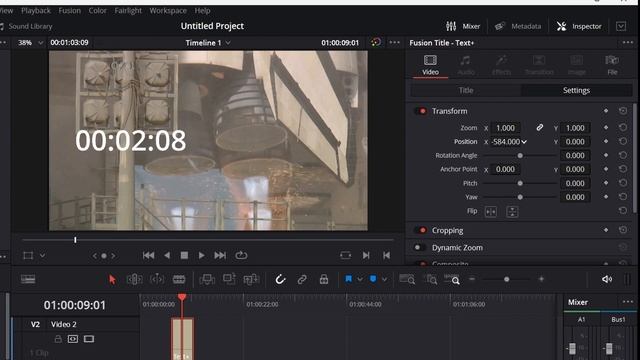640x360 pixels.
Task: Click the Rotation Angle slider handle
Action: [520, 156]
